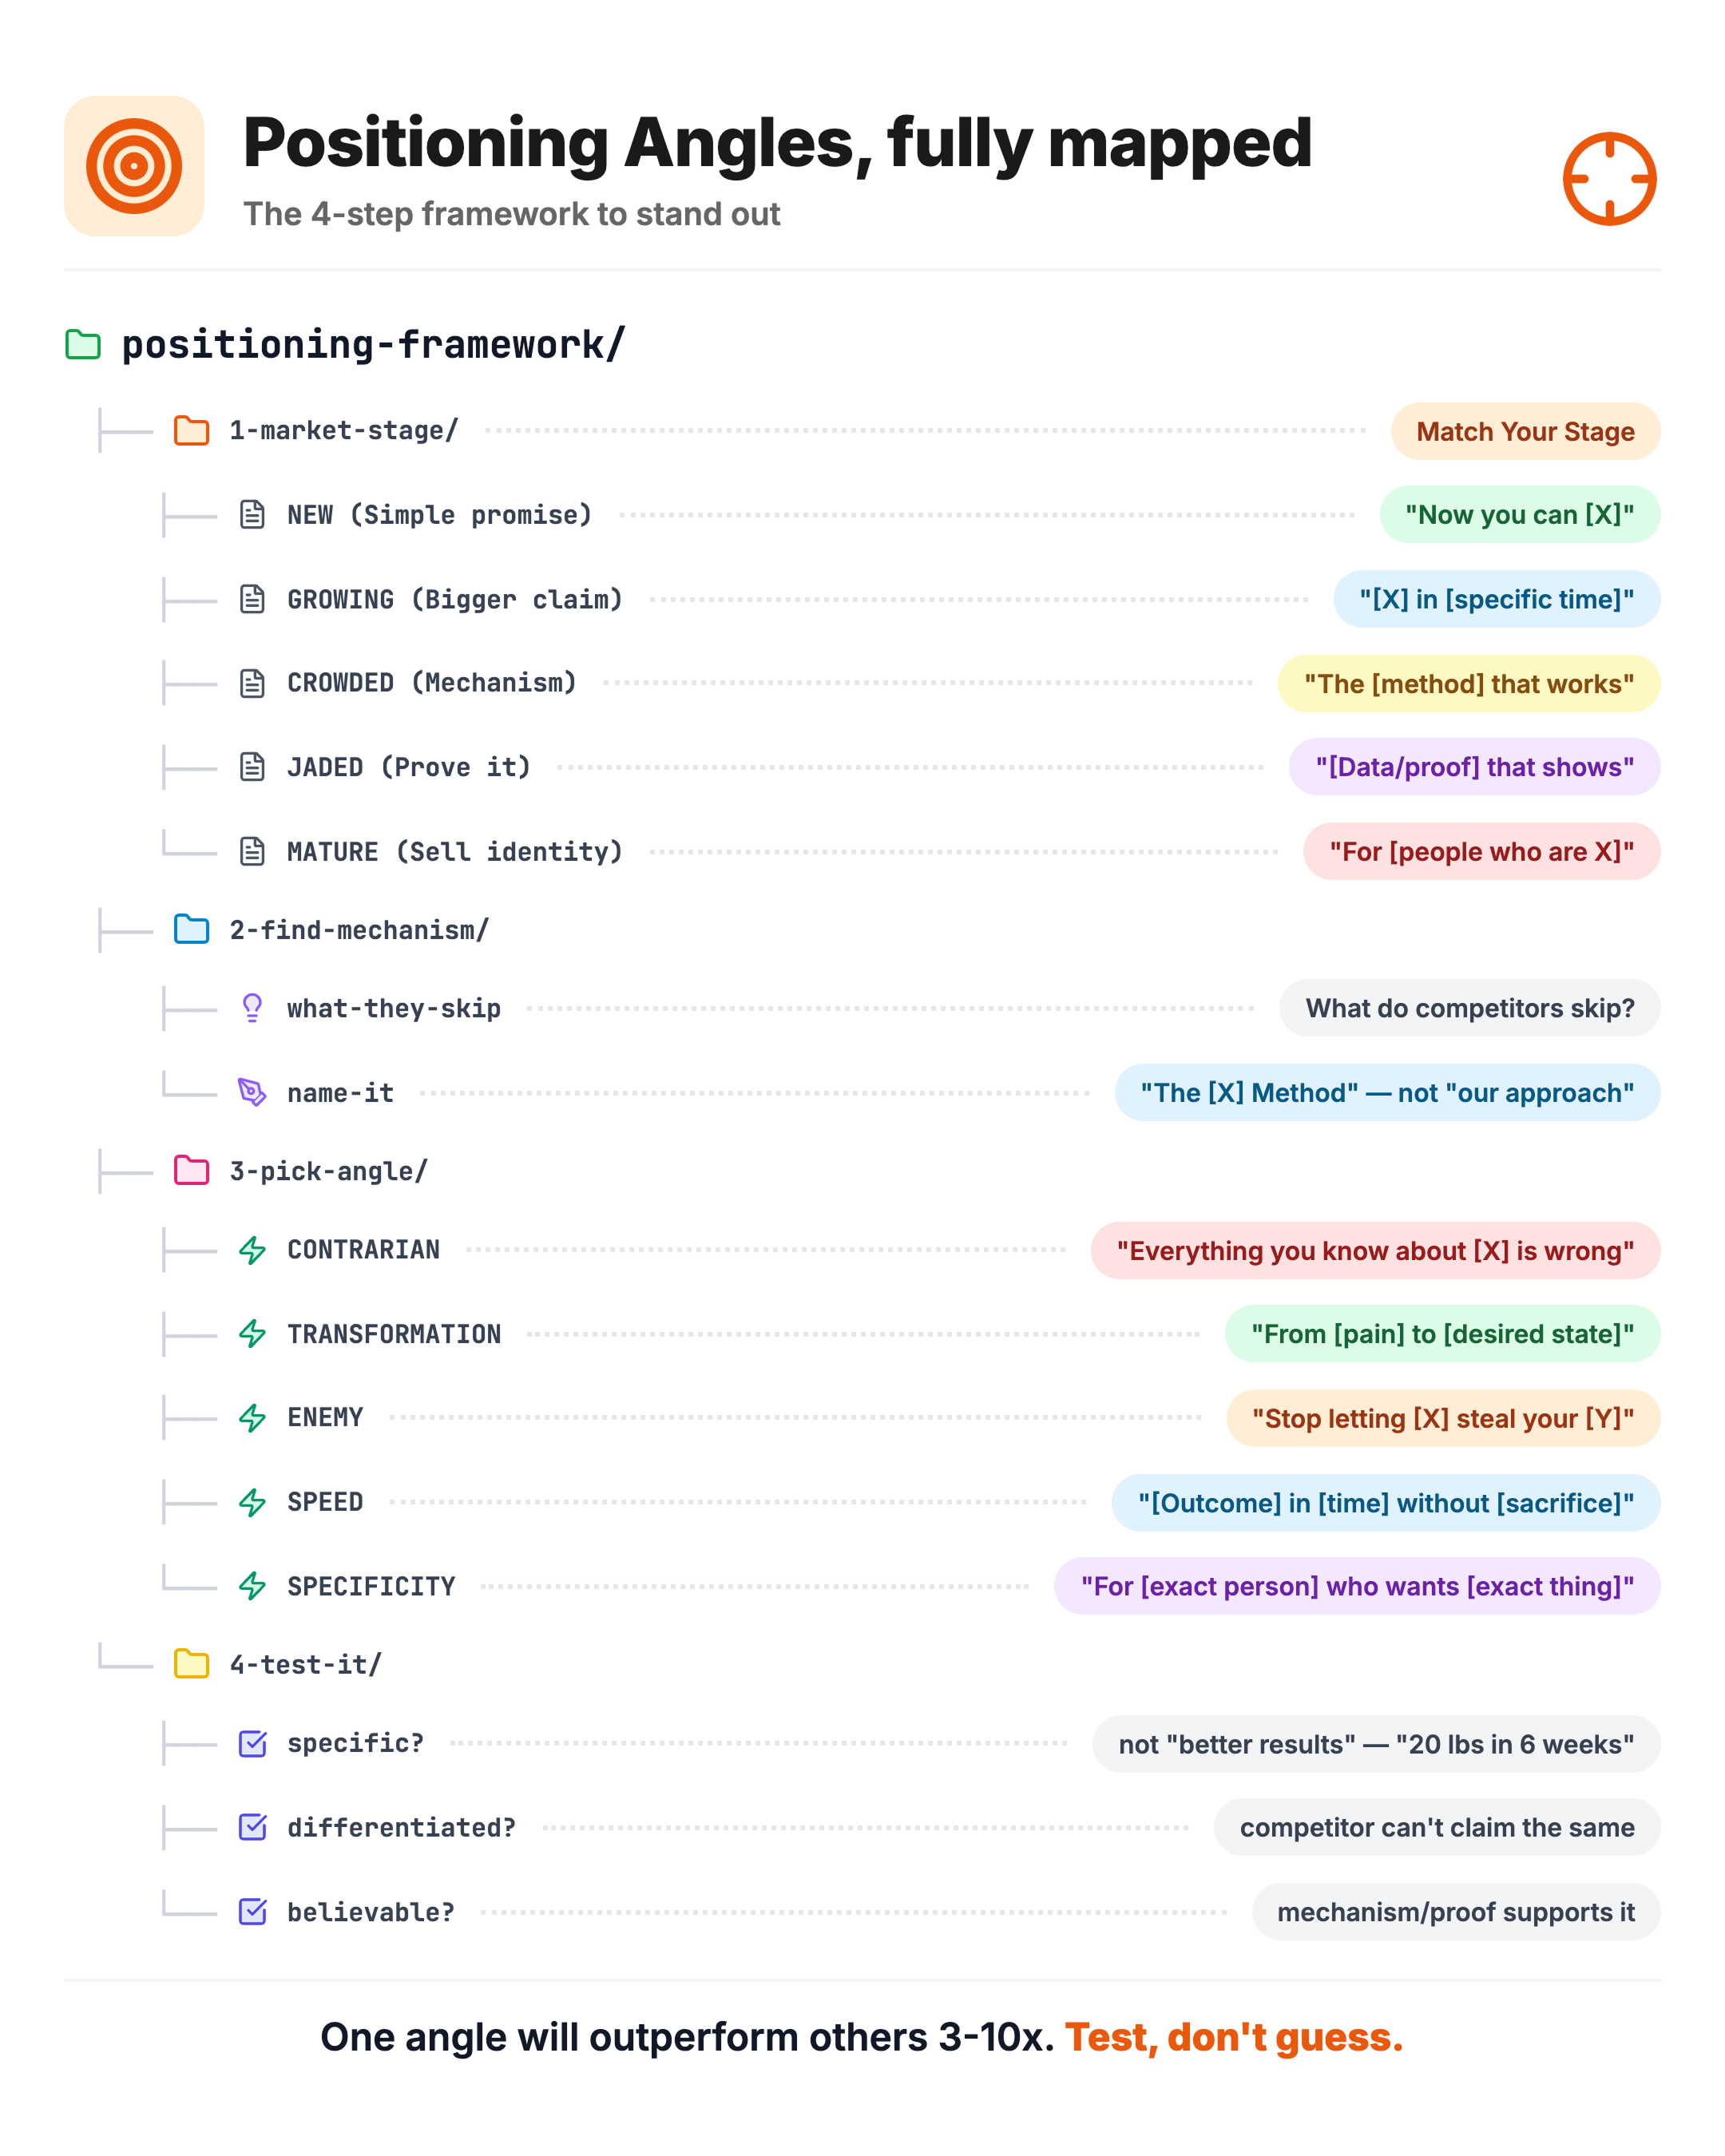Click the lightning bolt icon next to CONTRARIAN
Screen dimensions: 1725x2156
252,1250
